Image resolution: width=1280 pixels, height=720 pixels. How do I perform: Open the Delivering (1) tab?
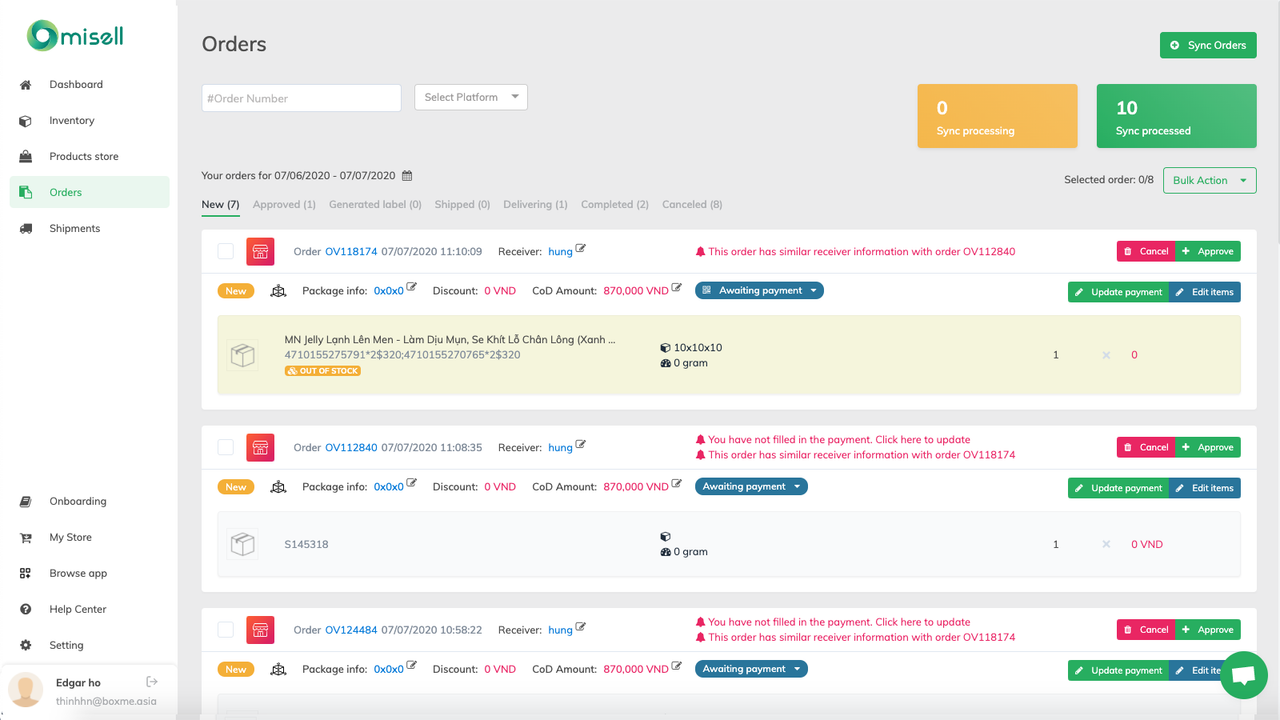coord(535,204)
